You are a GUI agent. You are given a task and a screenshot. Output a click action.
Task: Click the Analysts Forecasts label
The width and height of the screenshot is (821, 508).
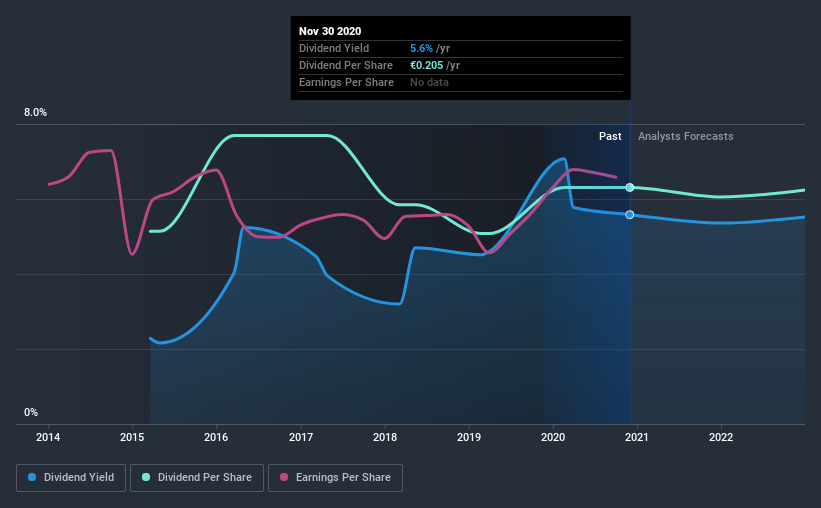[685, 136]
